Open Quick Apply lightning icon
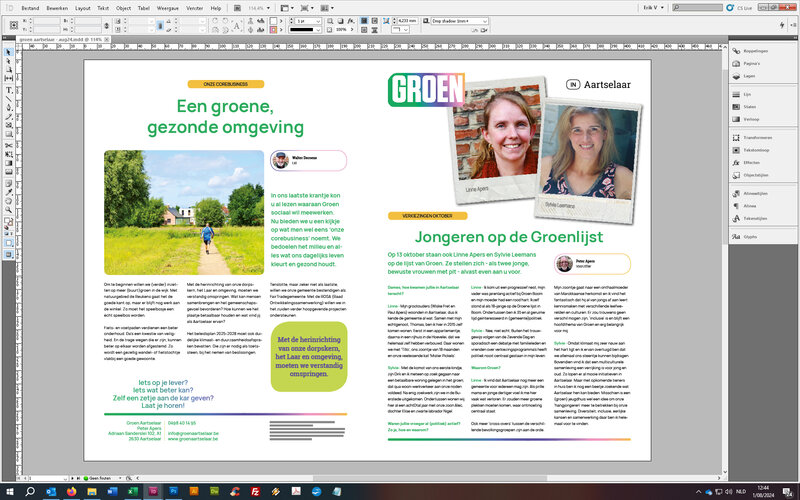This screenshot has width=800, height=500. 782,25
